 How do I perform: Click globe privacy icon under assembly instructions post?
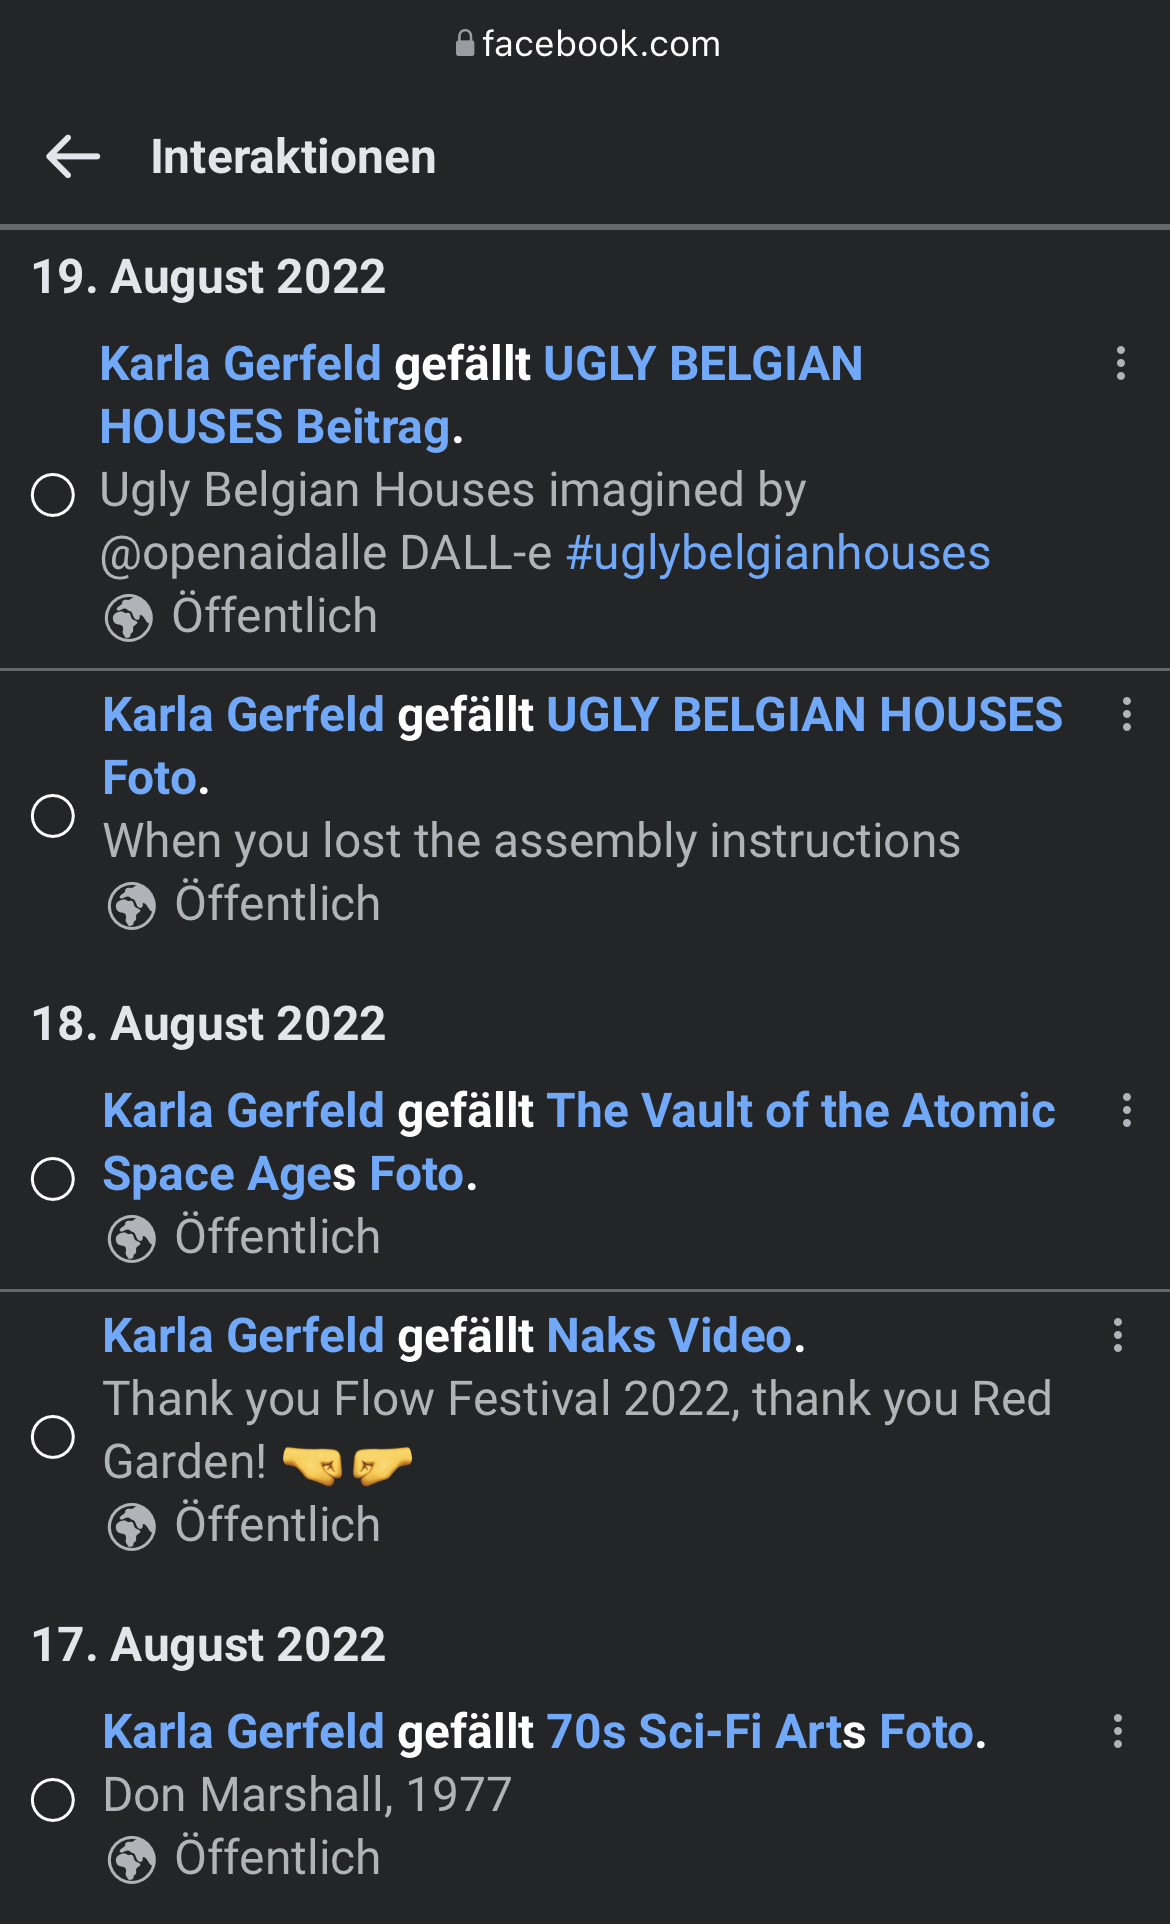[132, 905]
